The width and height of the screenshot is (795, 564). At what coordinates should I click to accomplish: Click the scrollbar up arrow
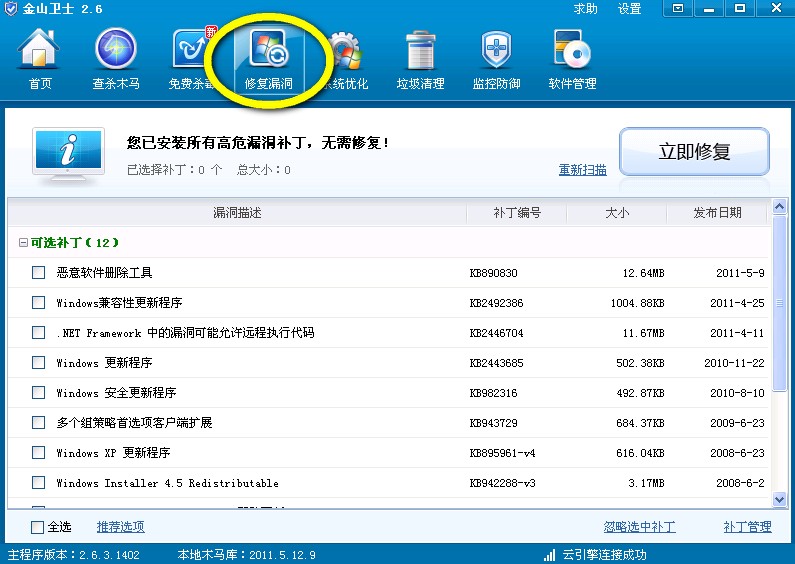coord(779,206)
